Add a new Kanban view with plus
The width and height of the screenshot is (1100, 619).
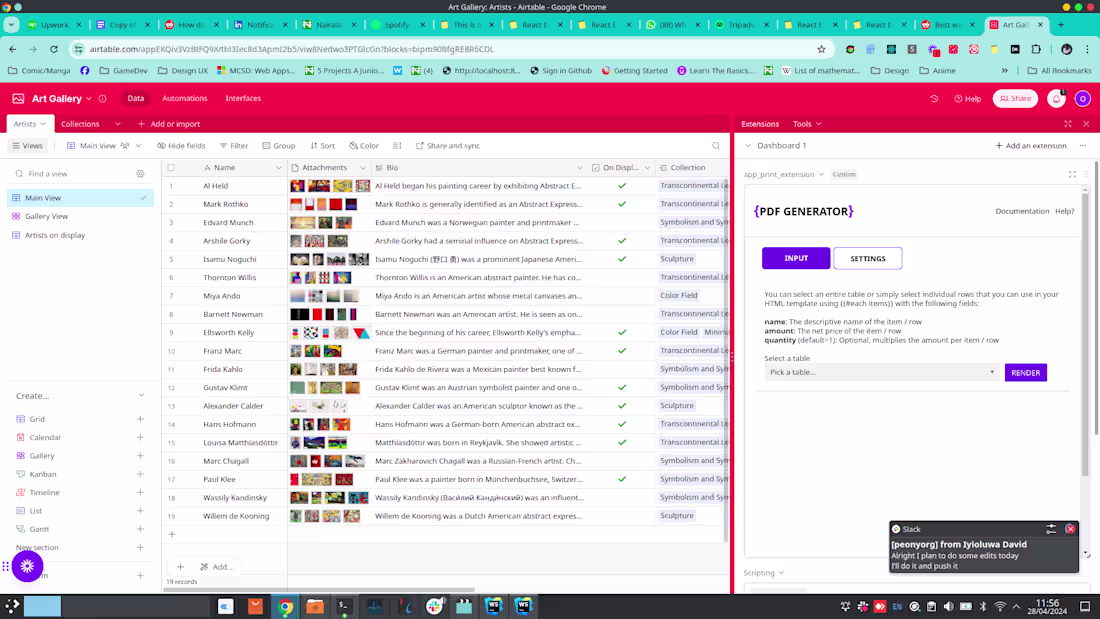140,474
